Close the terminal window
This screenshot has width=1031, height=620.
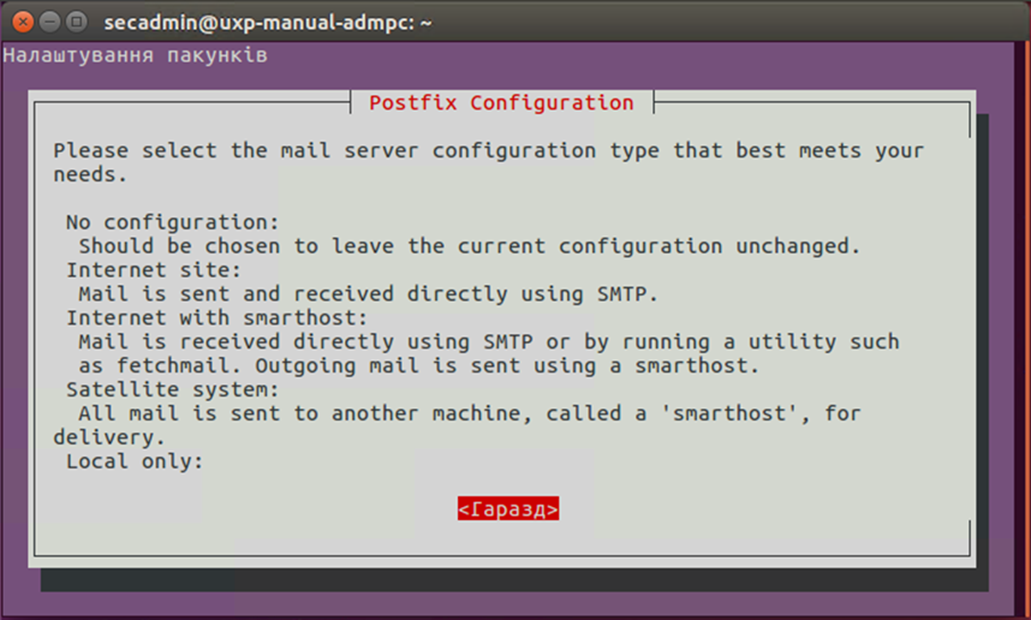(23, 21)
